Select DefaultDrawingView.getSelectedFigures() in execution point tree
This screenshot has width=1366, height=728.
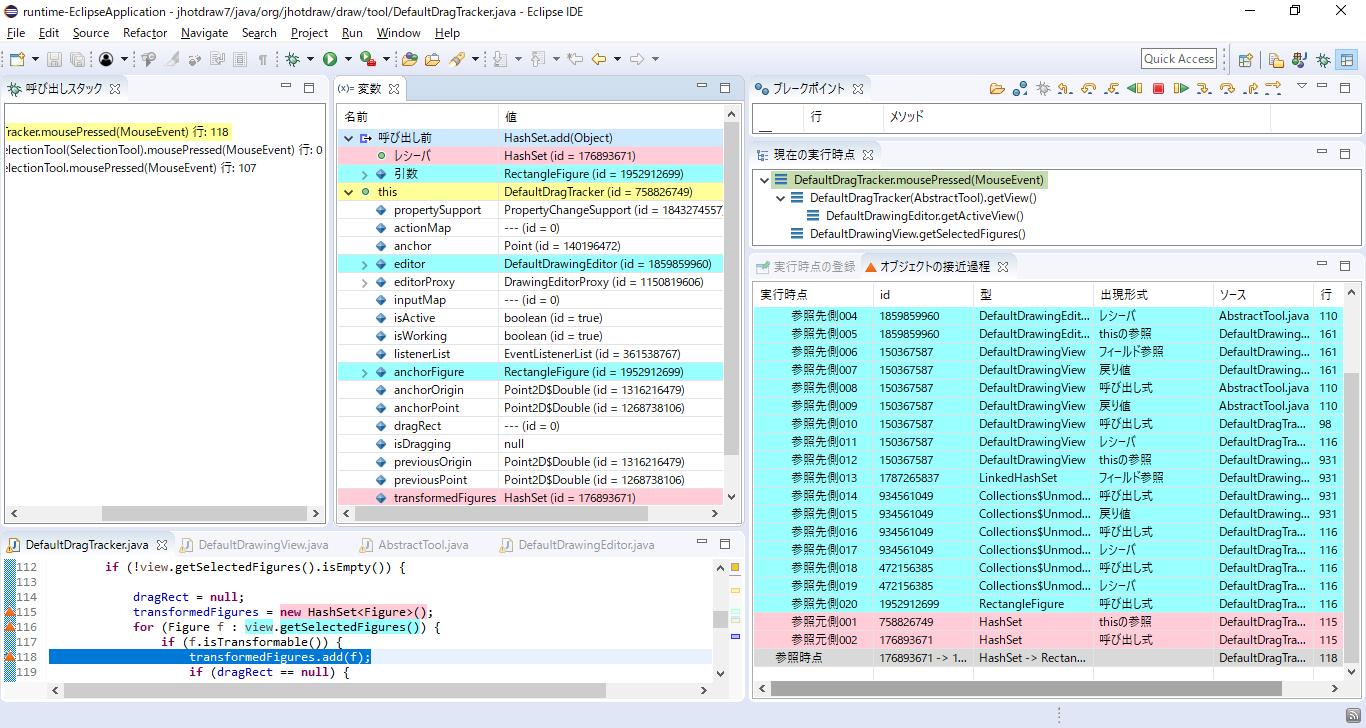pyautogui.click(x=917, y=234)
